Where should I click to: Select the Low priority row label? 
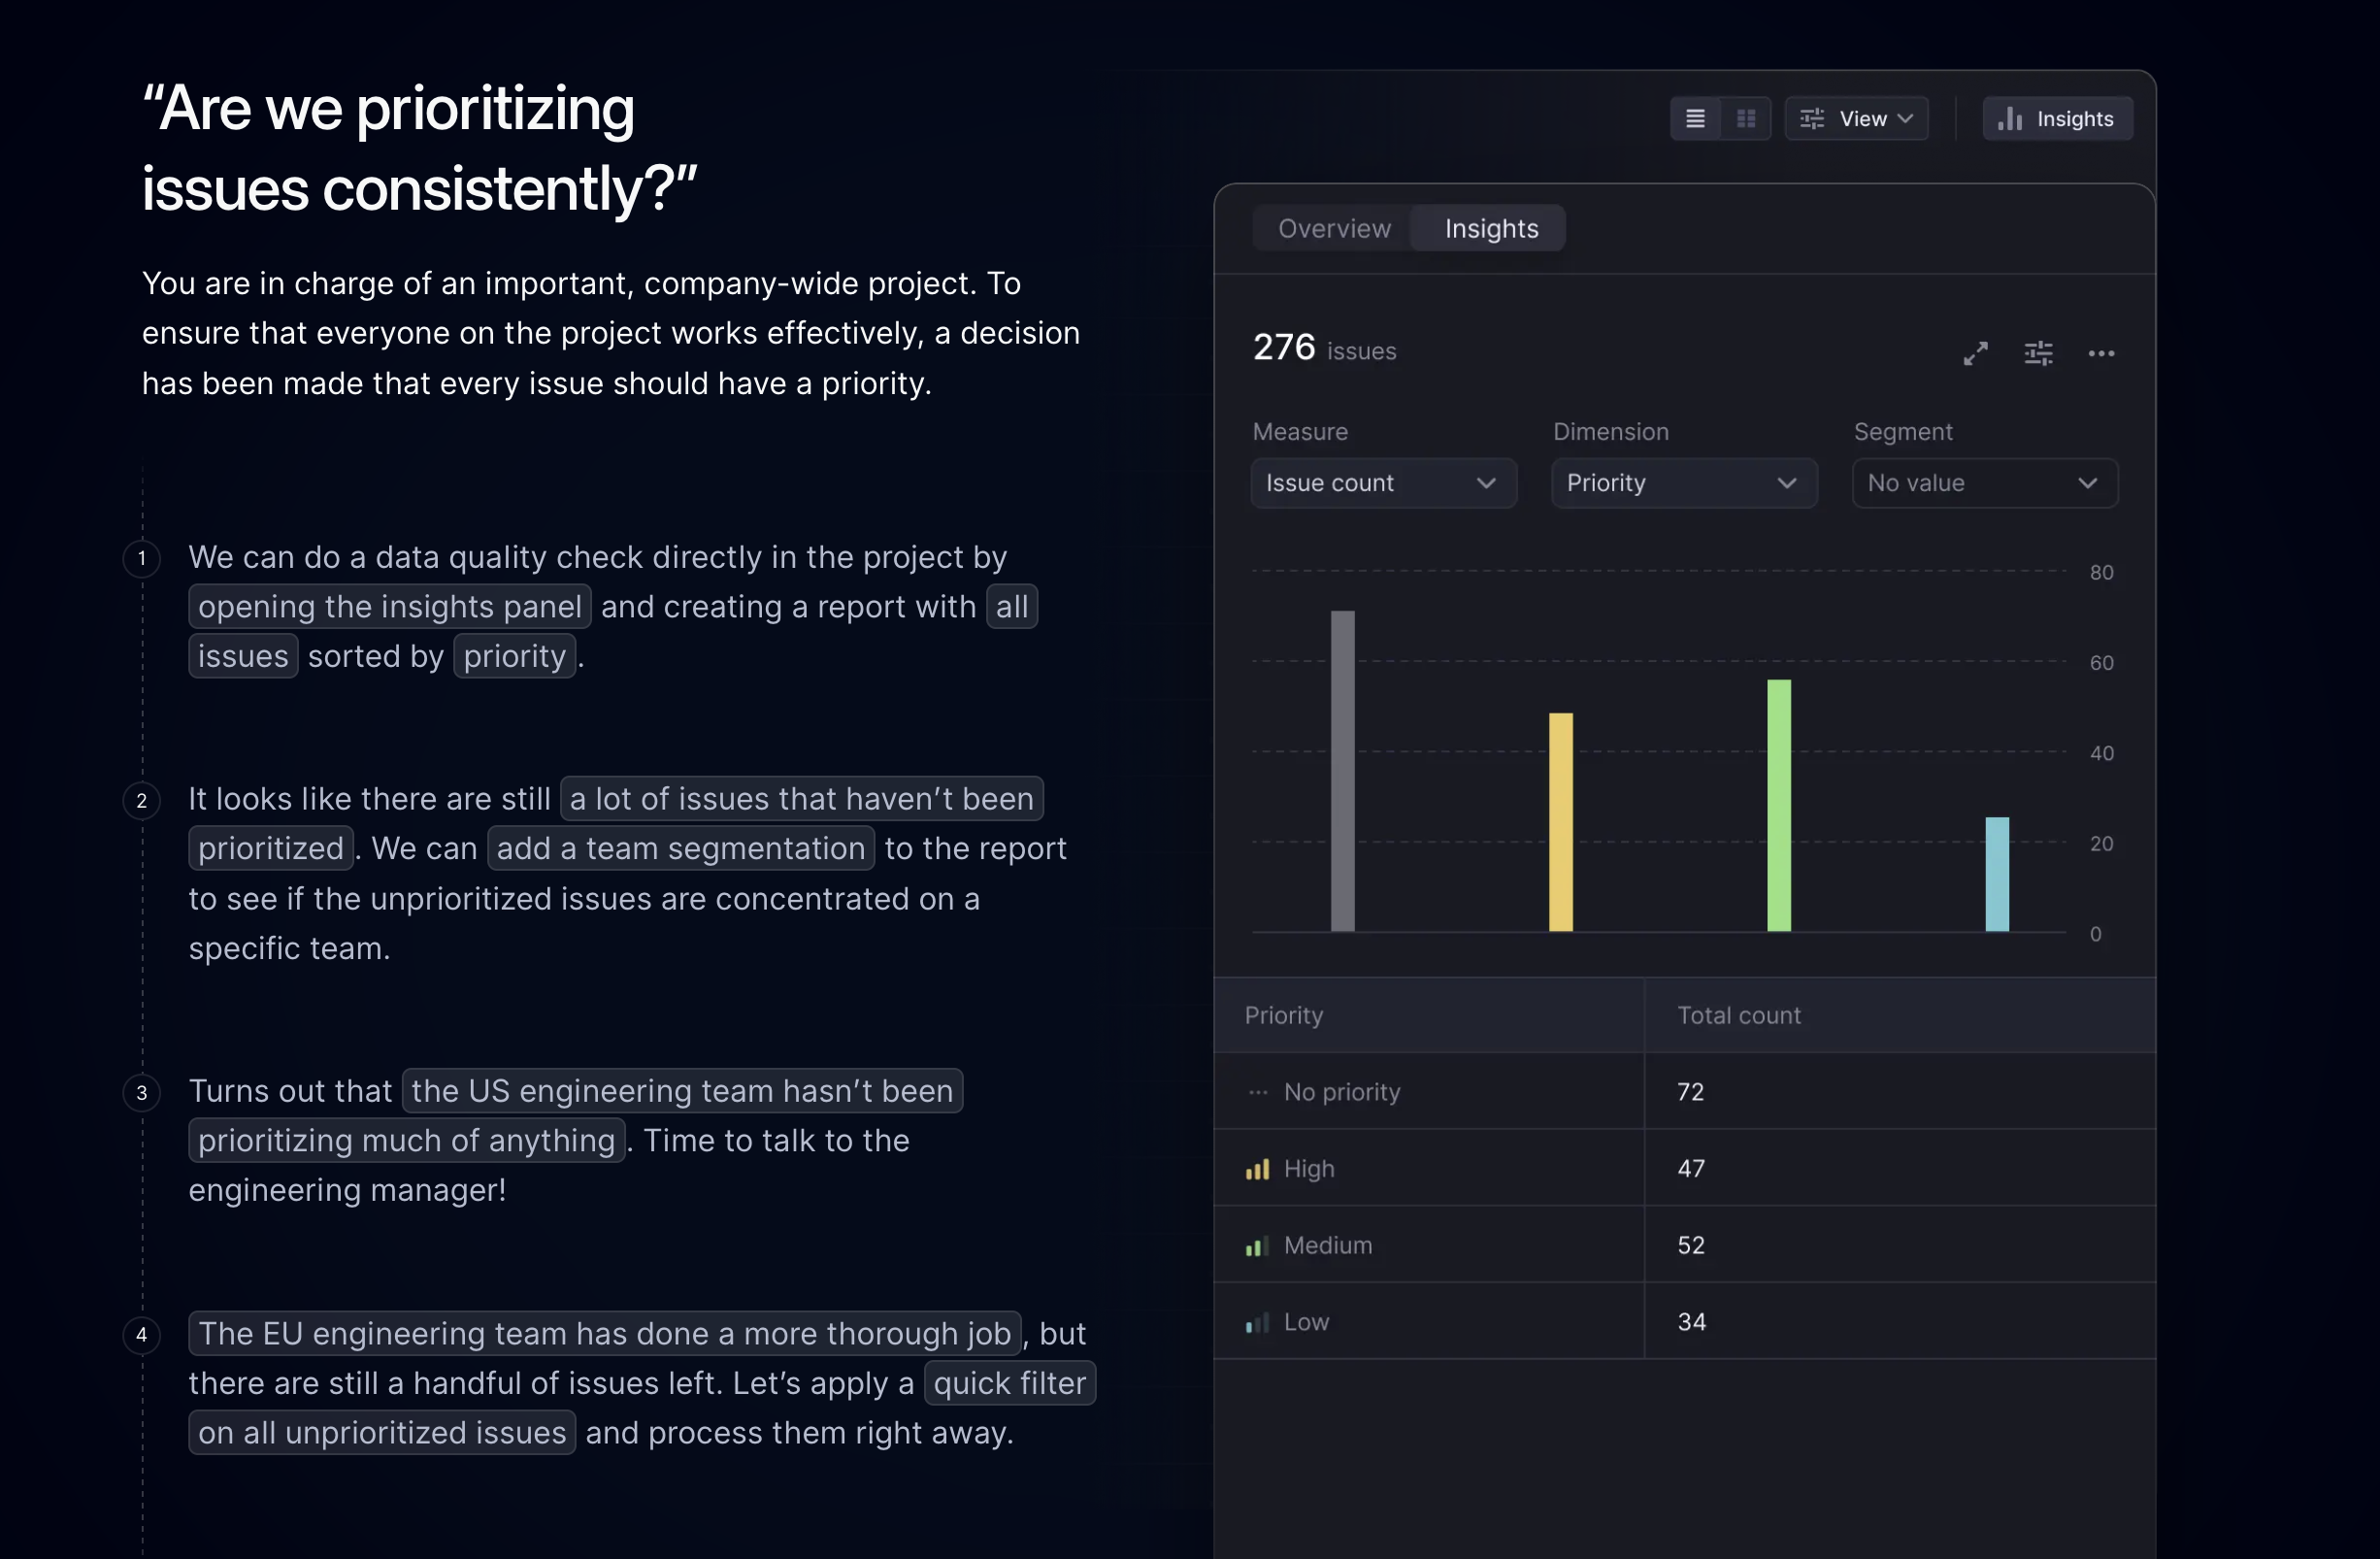1306,1322
